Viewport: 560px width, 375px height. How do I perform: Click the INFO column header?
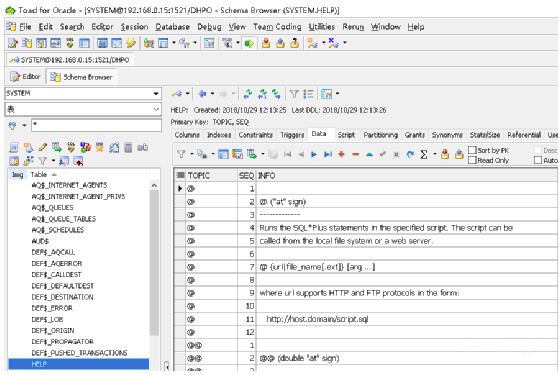pos(406,175)
